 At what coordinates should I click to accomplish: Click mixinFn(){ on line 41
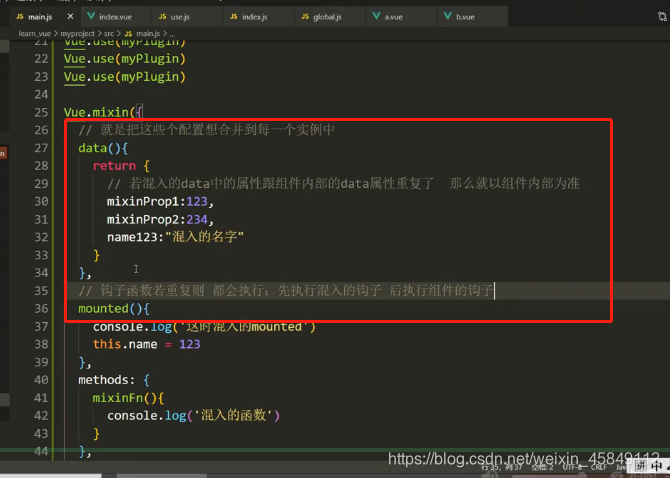(x=128, y=398)
